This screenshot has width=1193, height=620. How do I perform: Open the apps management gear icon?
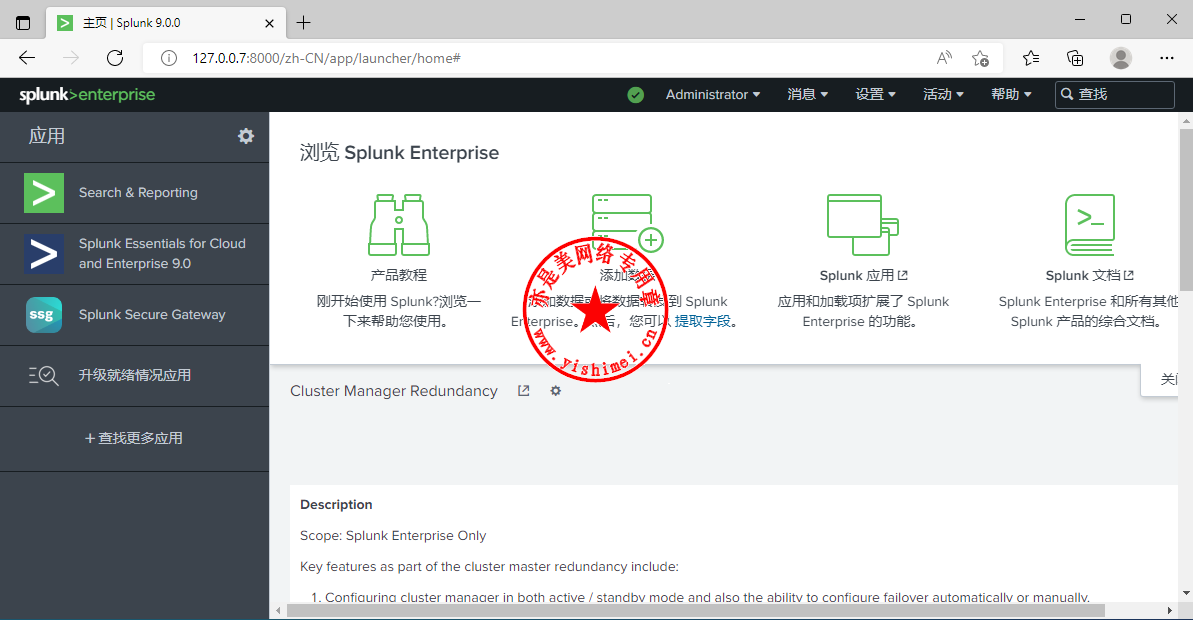pyautogui.click(x=246, y=136)
